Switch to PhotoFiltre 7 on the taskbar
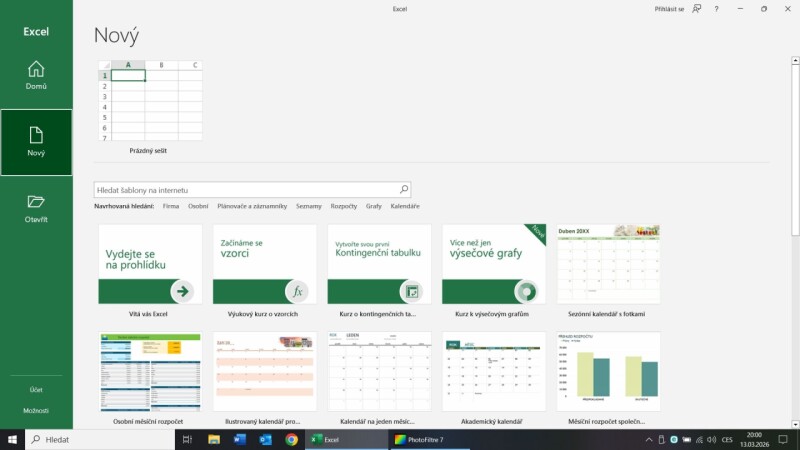800x450 pixels. 429,439
